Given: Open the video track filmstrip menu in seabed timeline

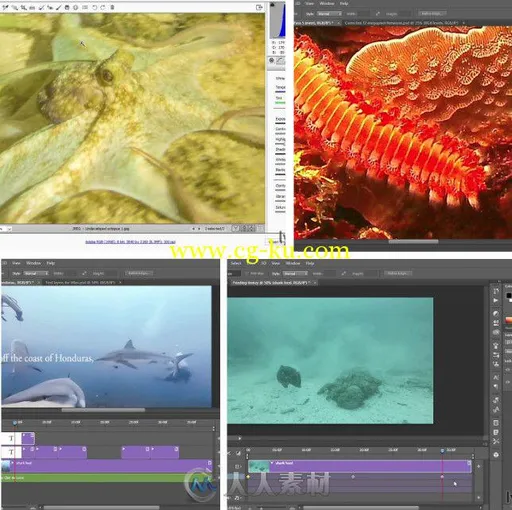Looking at the screenshot, I should point(238,467).
